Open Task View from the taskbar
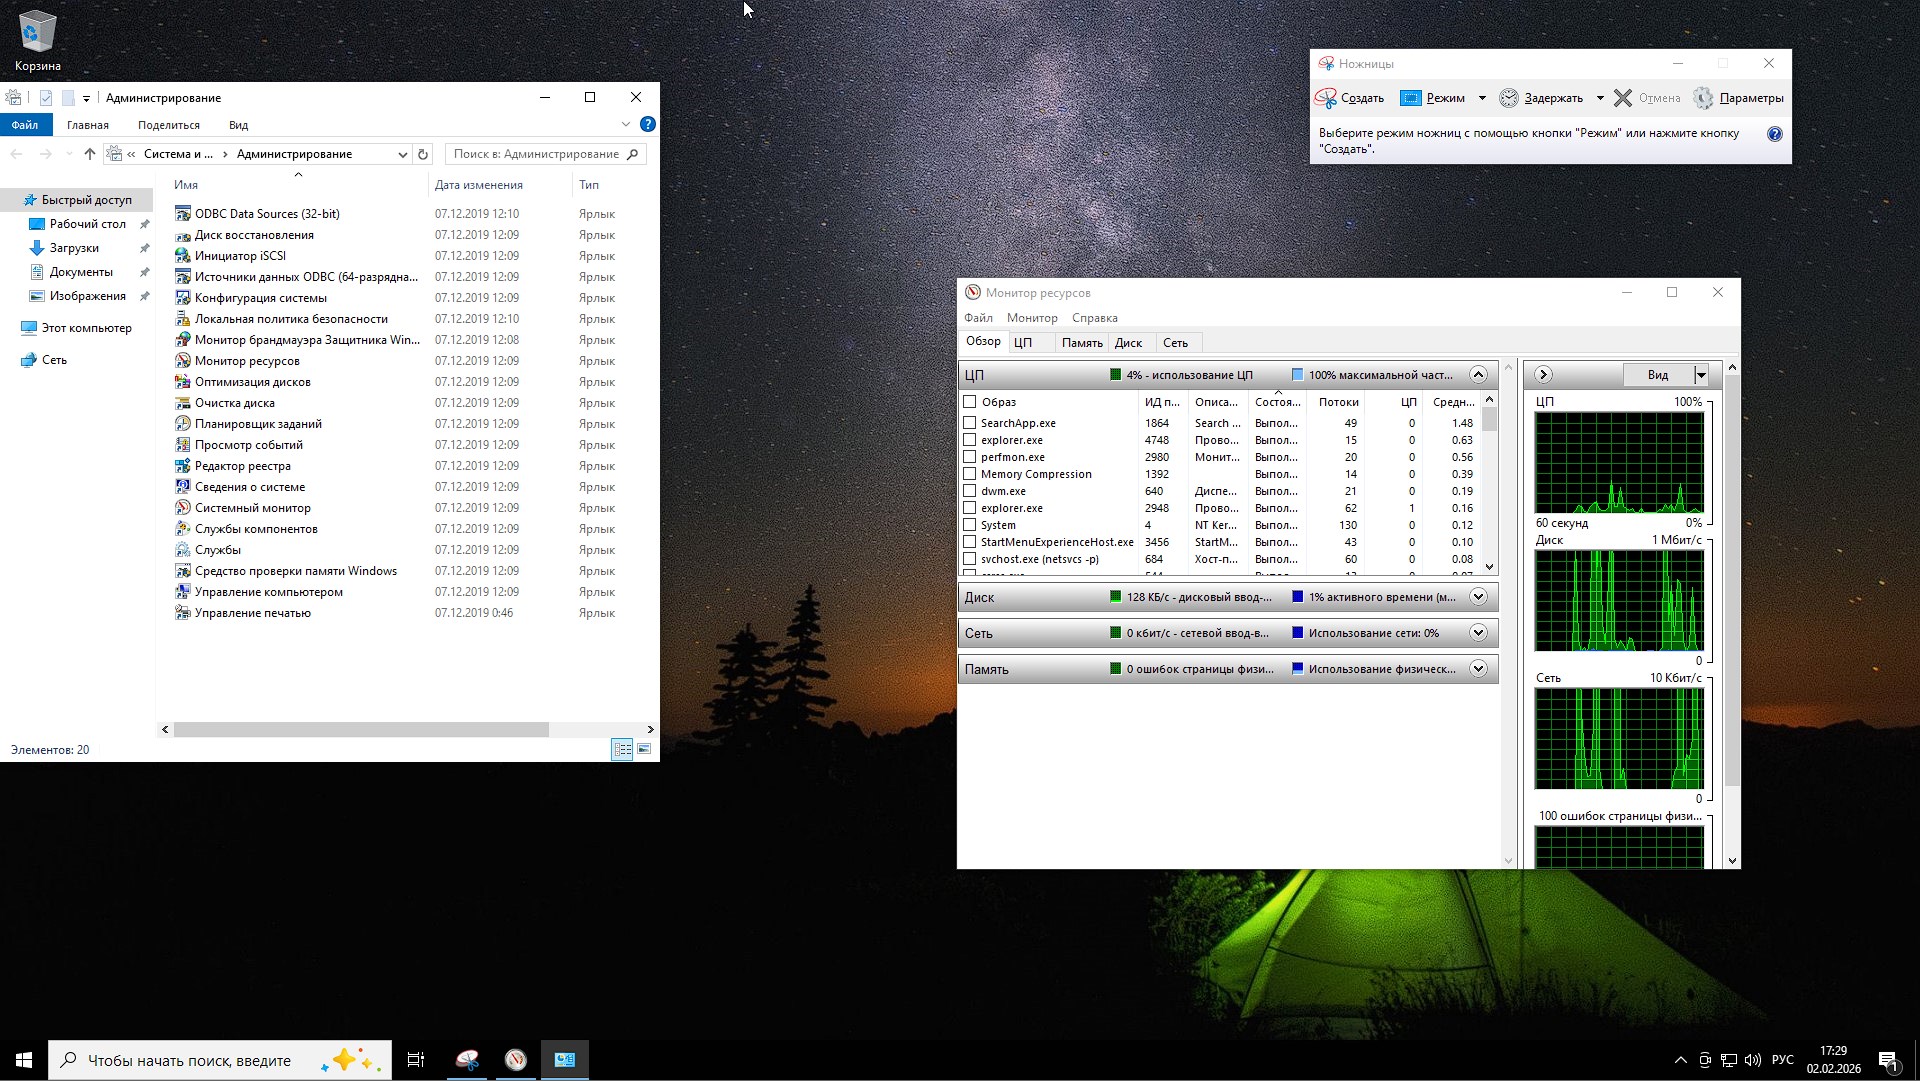The width and height of the screenshot is (1920, 1081). (x=415, y=1060)
